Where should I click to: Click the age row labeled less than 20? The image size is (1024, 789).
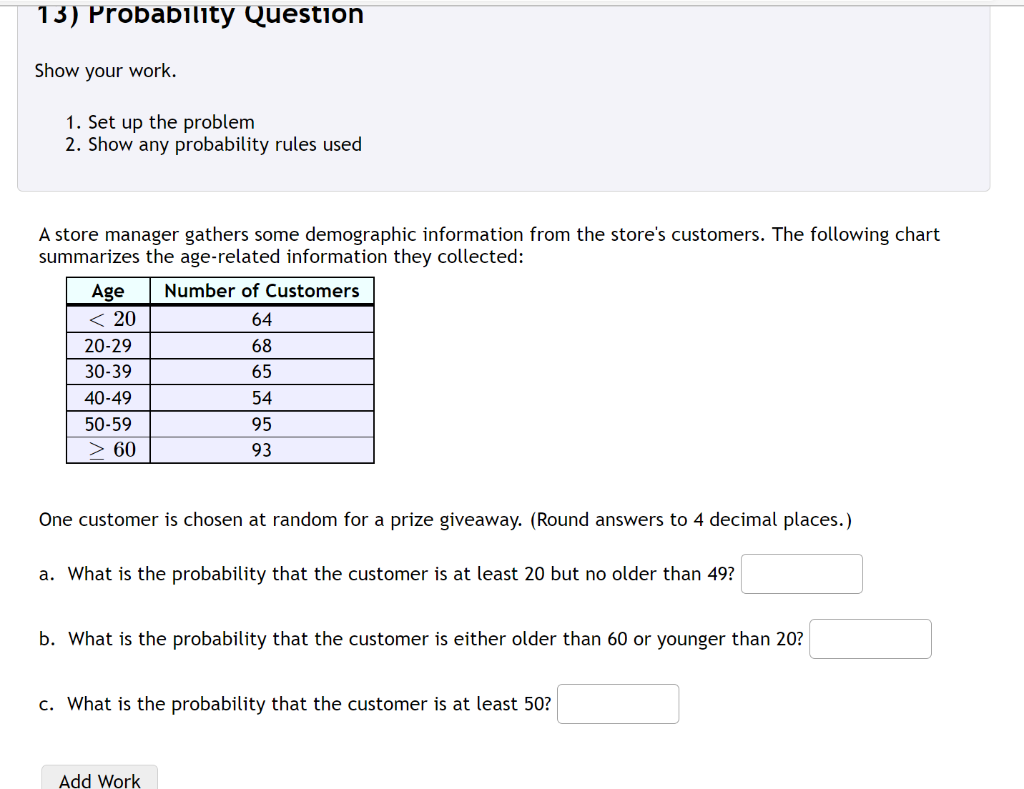pyautogui.click(x=107, y=319)
